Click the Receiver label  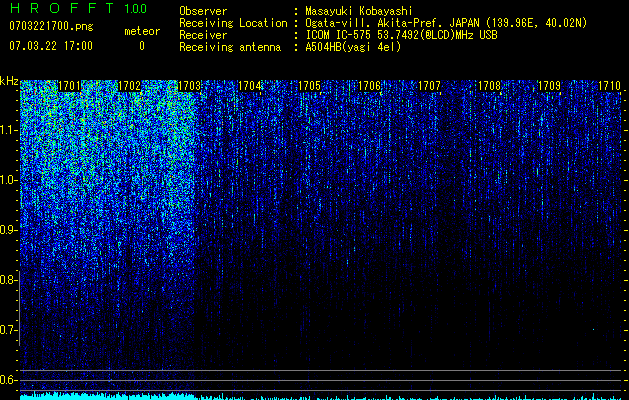pos(203,35)
